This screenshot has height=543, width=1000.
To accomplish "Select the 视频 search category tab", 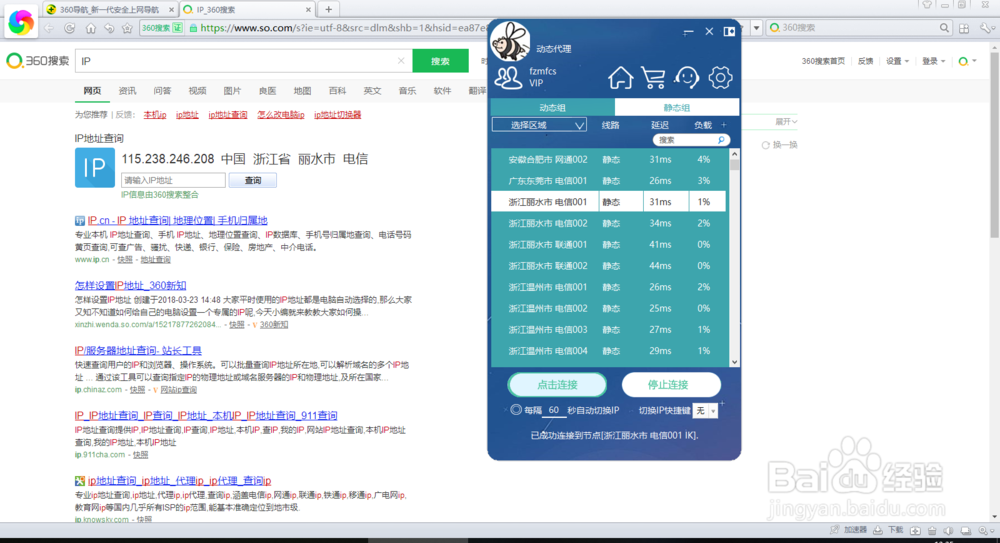I will click(197, 91).
